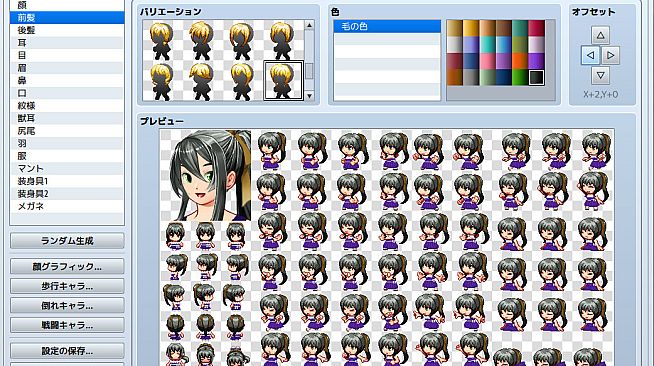Choose the white-silver color swatch
Screen dimensions: 654x366
tap(455, 45)
